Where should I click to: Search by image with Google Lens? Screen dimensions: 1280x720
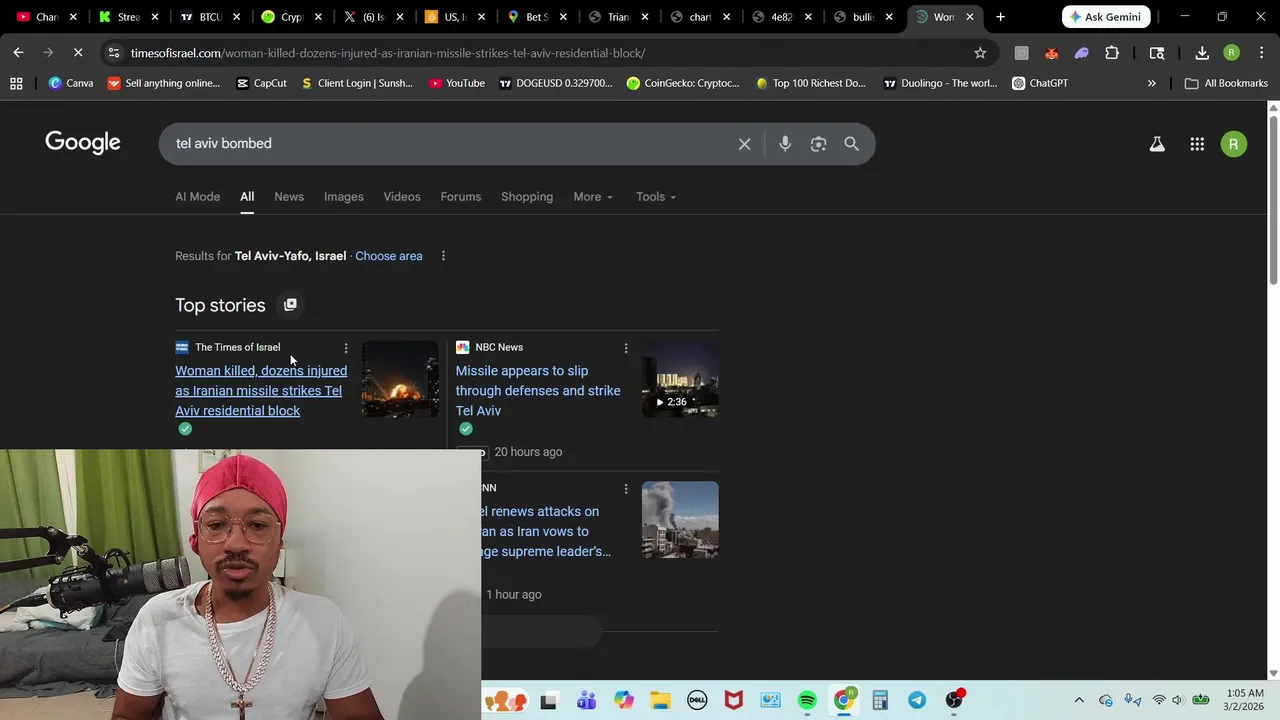[818, 144]
